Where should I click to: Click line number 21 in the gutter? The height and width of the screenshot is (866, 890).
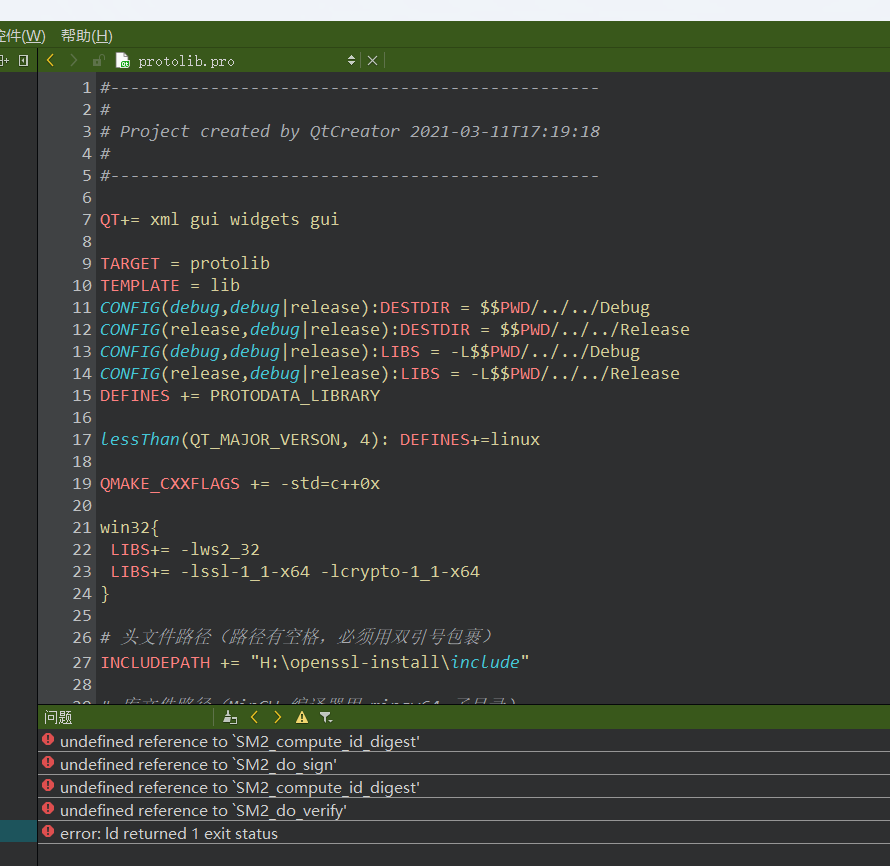point(82,528)
